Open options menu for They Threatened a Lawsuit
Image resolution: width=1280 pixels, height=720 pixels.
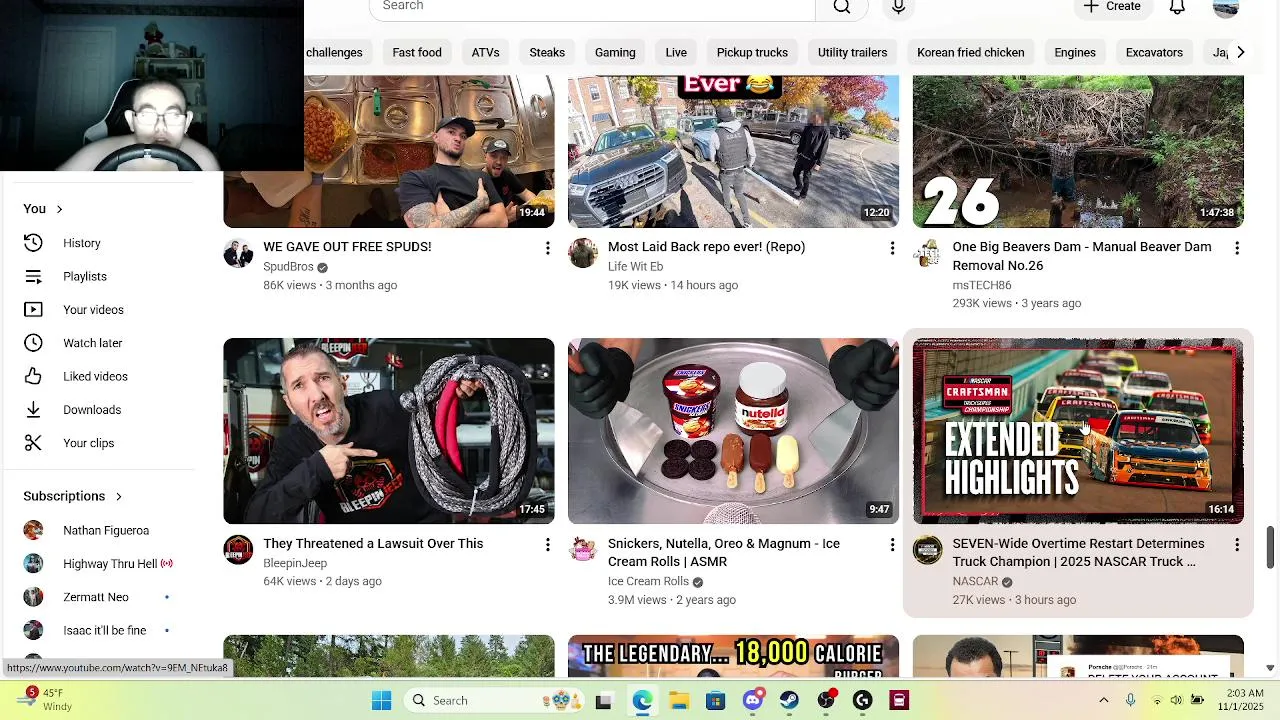pos(547,545)
